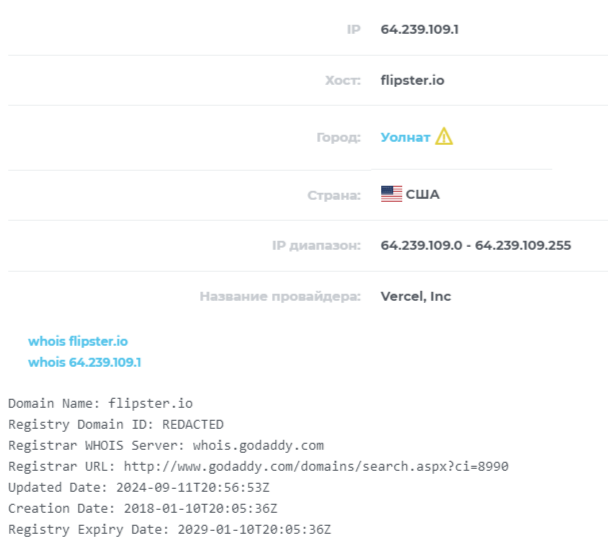Screen dimensions: 608x542
Task: Click the Registrar WHOIS Server line
Action: [x=166, y=445]
